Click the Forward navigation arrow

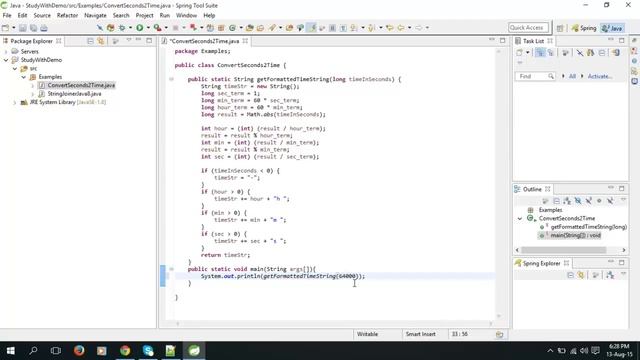(x=419, y=28)
